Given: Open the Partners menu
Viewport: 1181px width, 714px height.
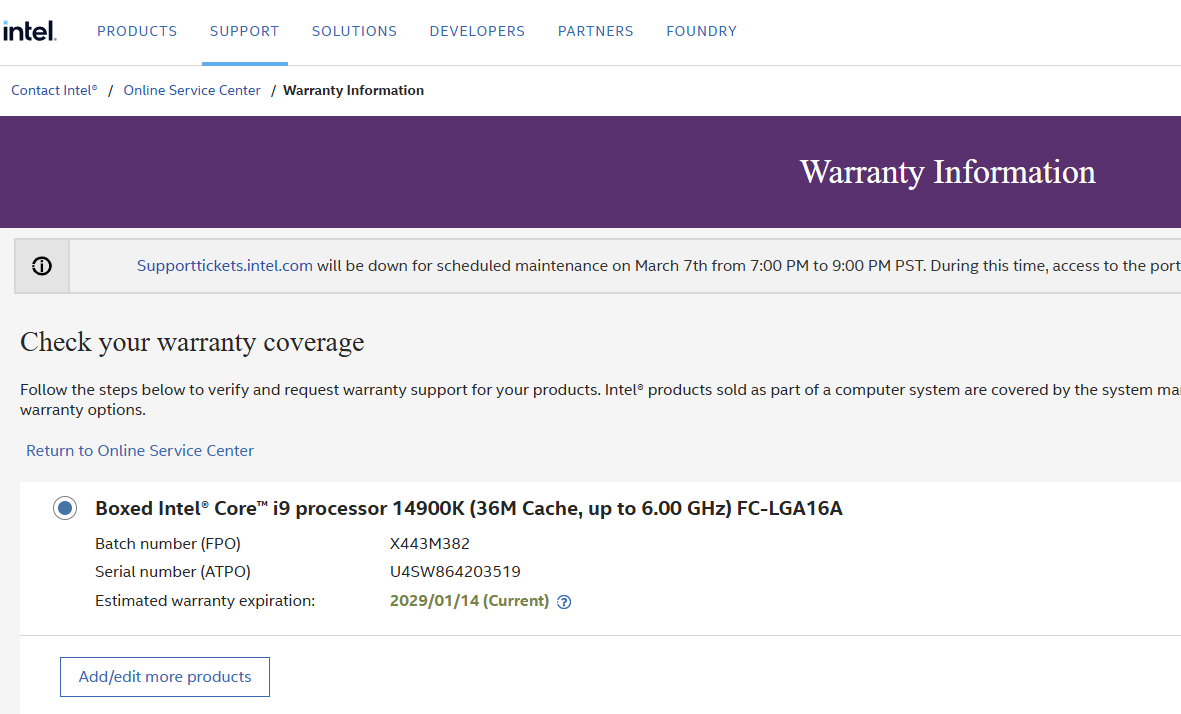Looking at the screenshot, I should pos(595,31).
